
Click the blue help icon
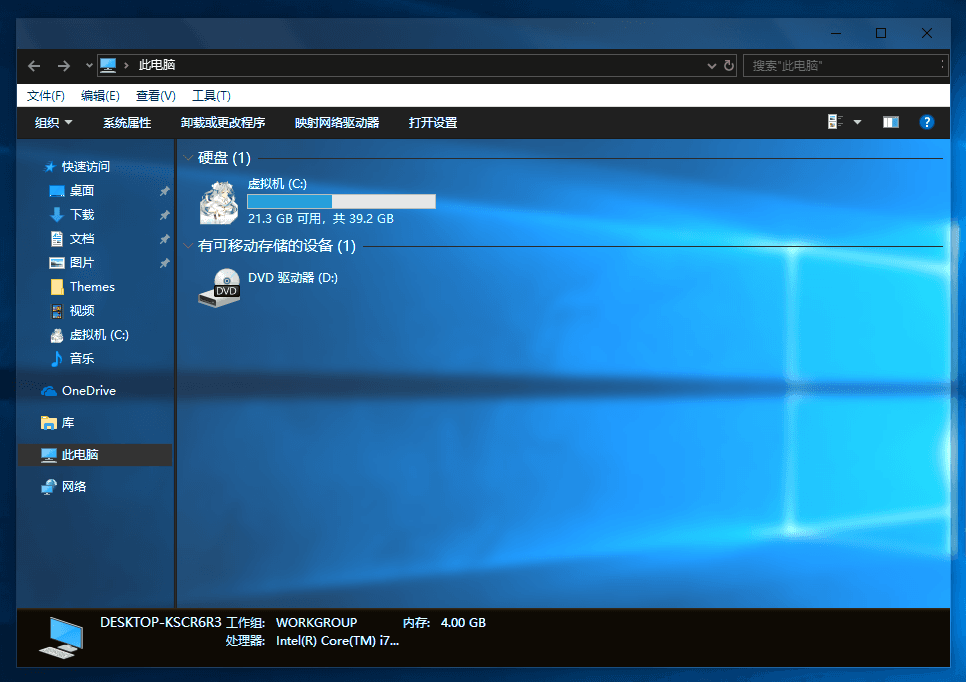[927, 122]
